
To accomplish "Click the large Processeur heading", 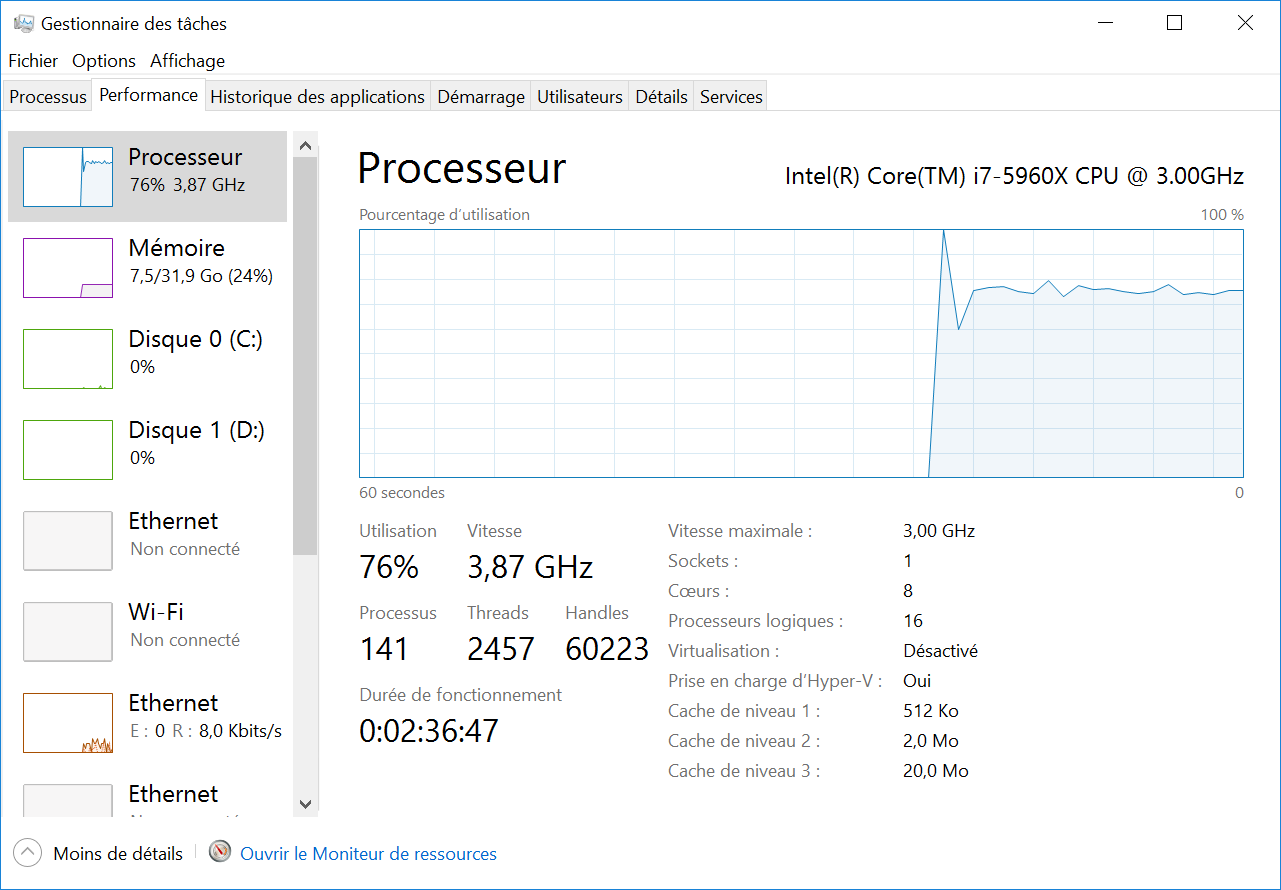I will (462, 168).
